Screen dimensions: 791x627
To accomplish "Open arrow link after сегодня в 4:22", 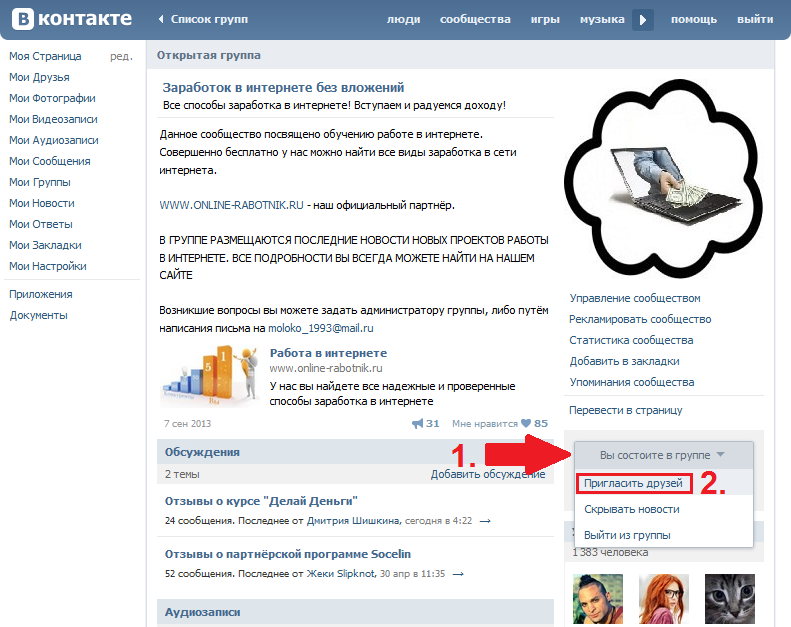I will (485, 521).
